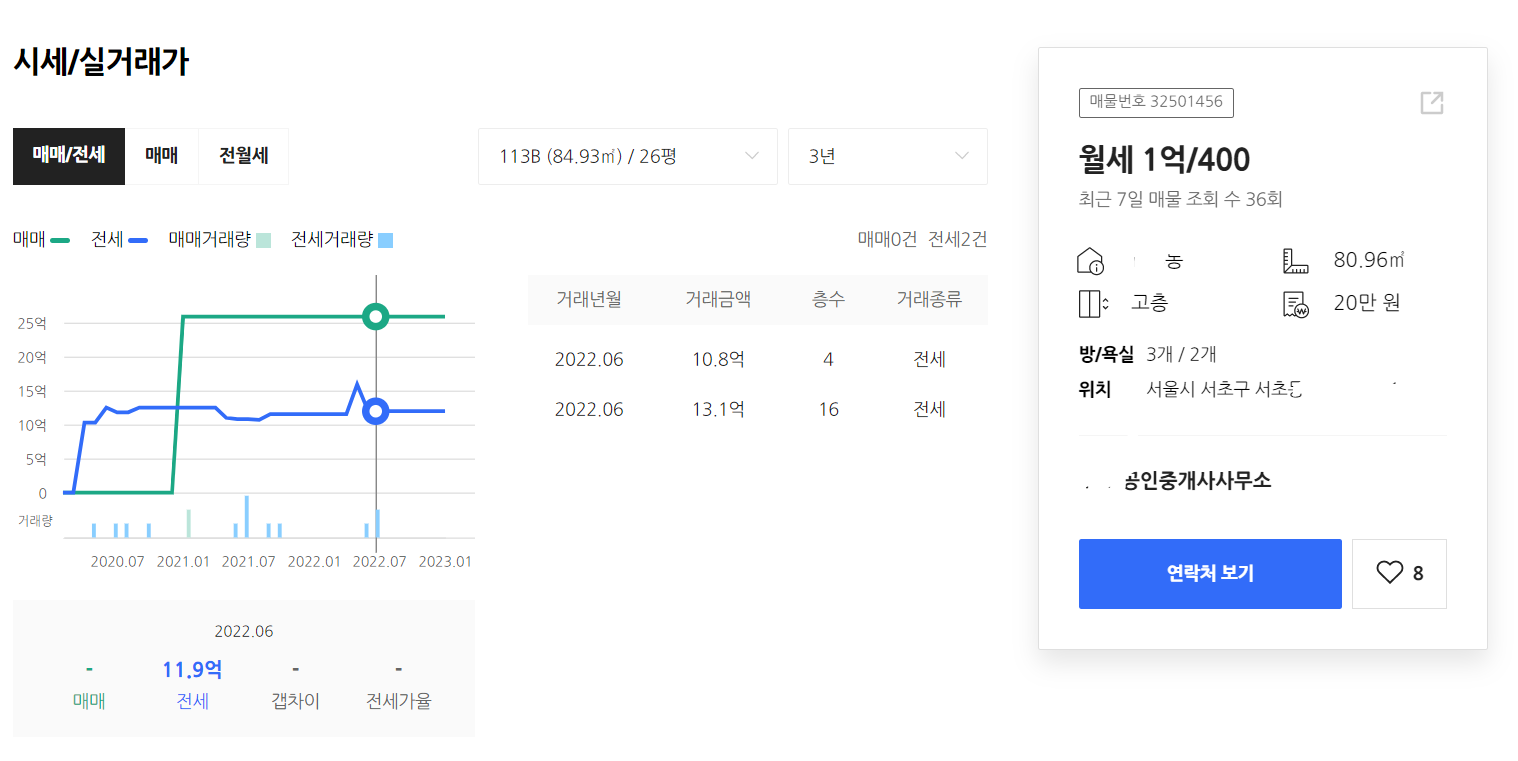Click the blue 전세 chart marker
This screenshot has width=1518, height=761.
click(376, 411)
